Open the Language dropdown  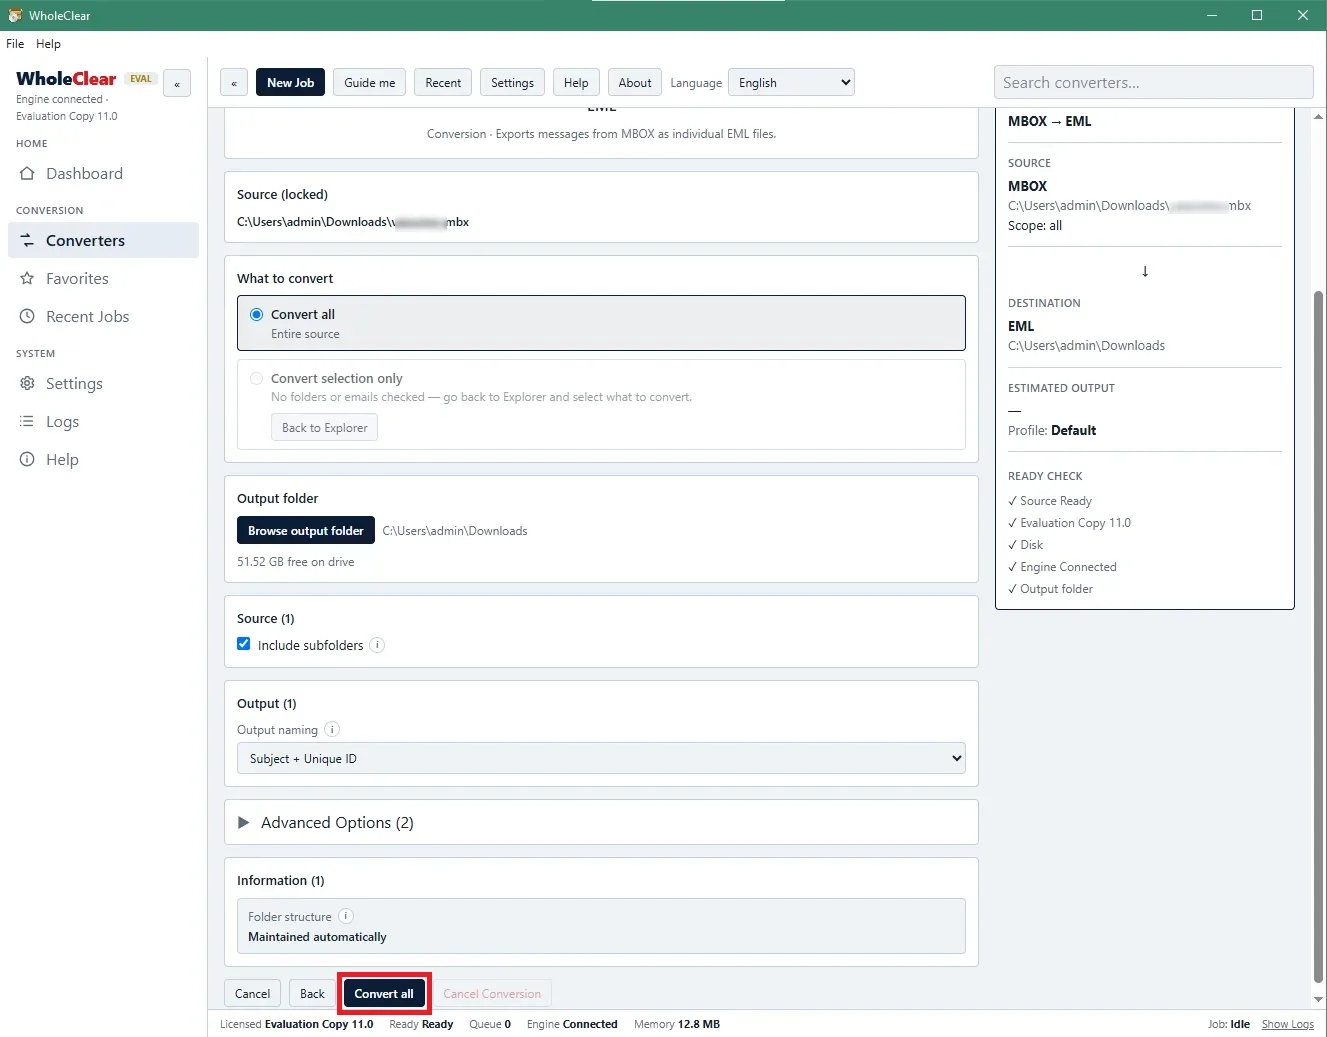[791, 83]
